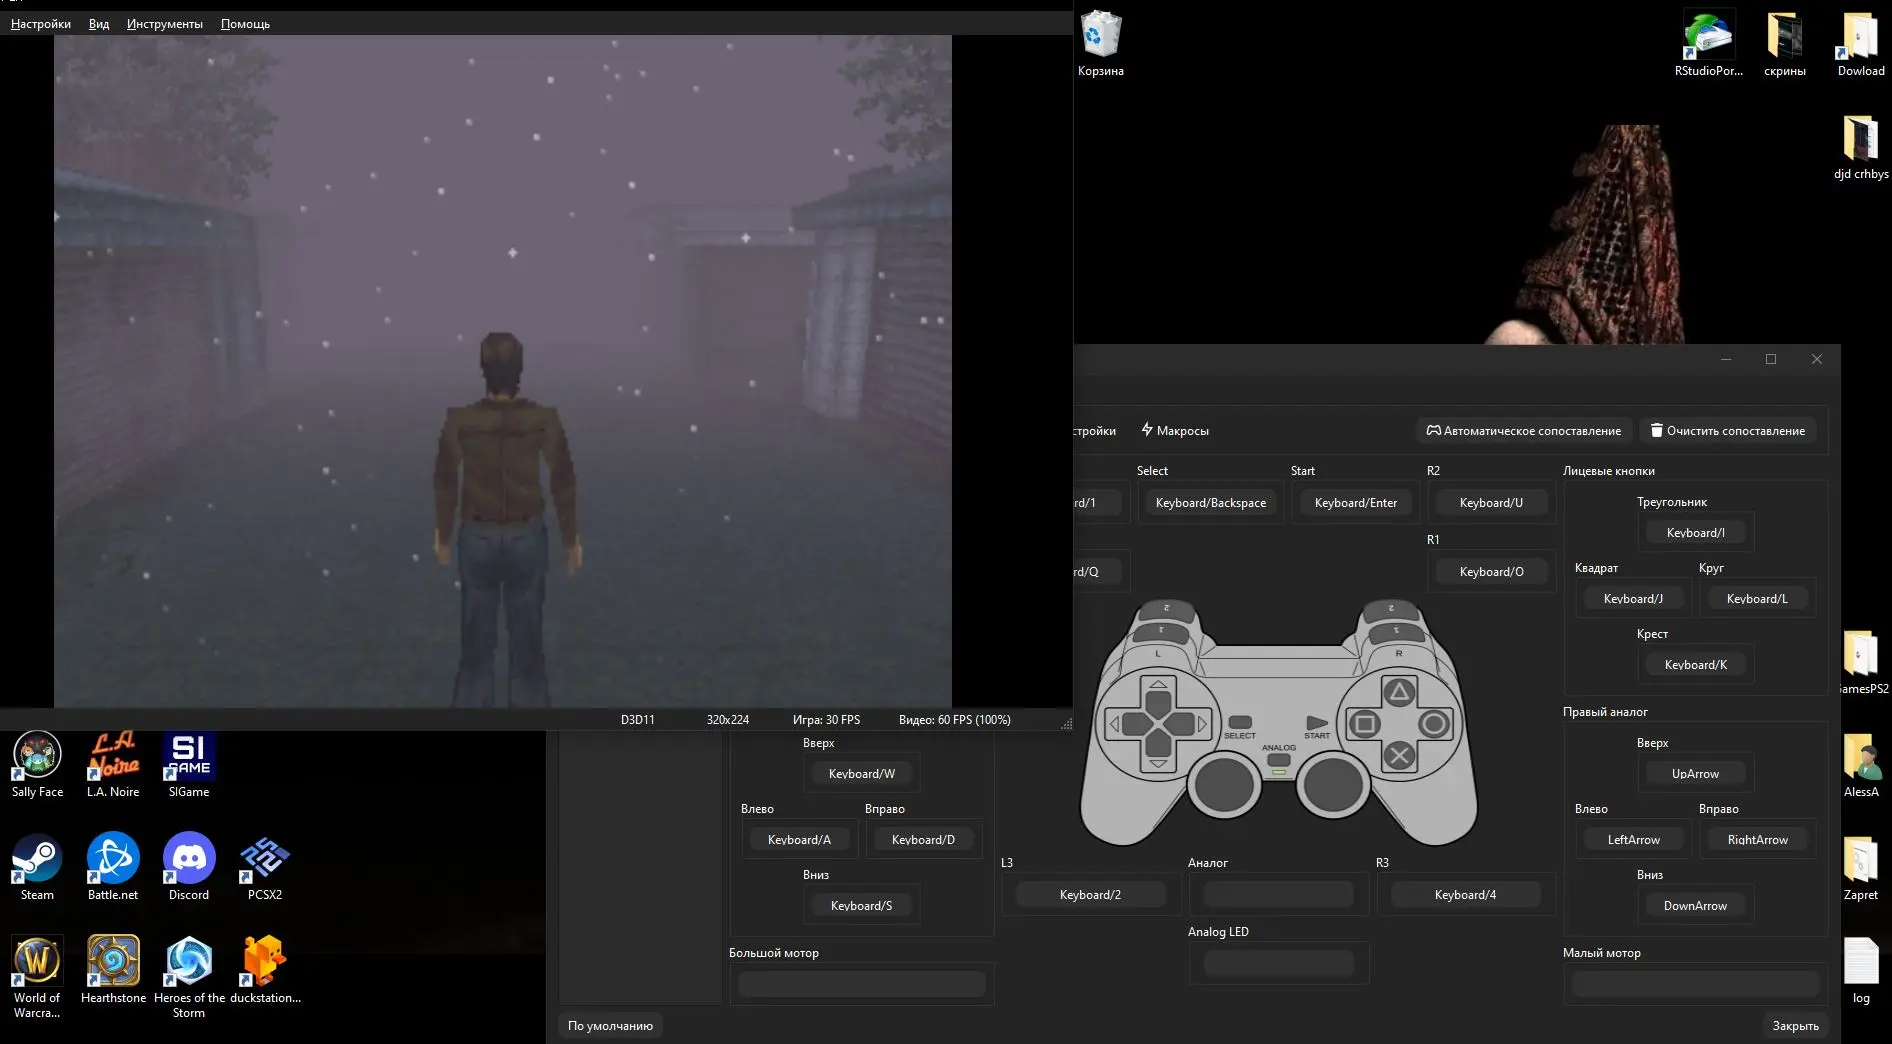Image resolution: width=1892 pixels, height=1044 pixels.
Task: Select the Start binding Keyboard/Enter
Action: coord(1355,503)
